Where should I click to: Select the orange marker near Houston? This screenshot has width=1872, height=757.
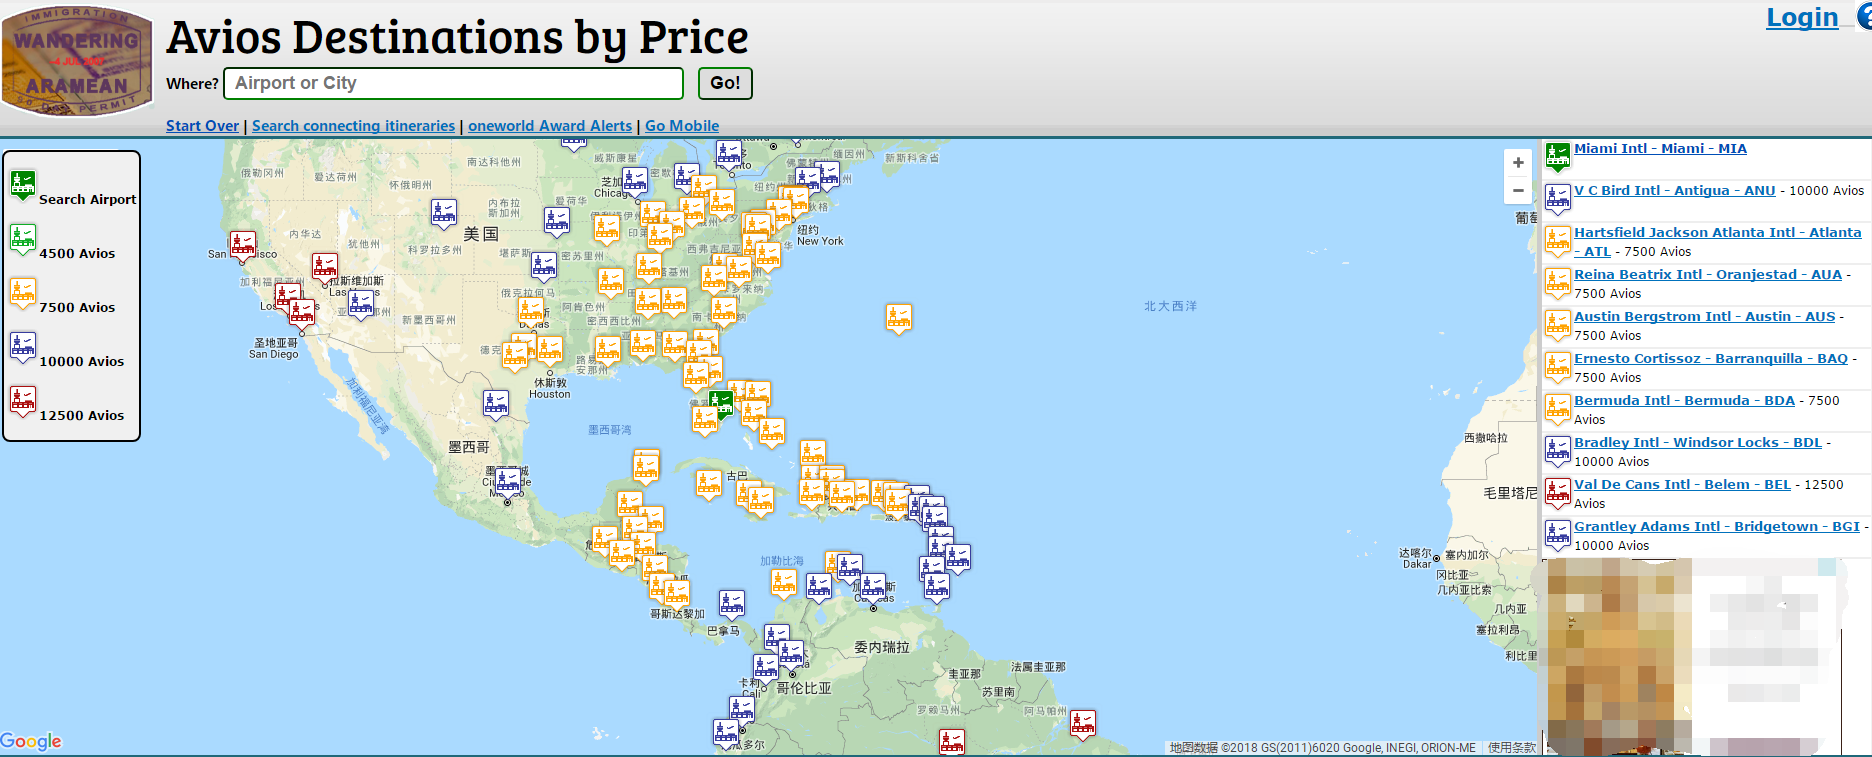coord(550,350)
